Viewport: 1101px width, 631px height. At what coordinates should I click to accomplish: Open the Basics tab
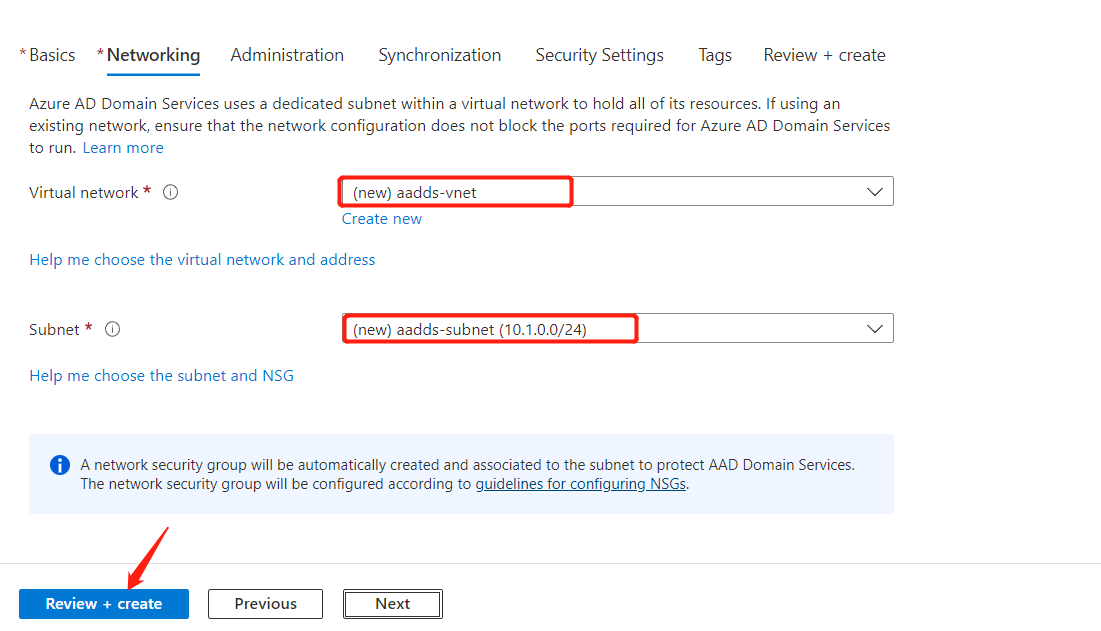(52, 55)
